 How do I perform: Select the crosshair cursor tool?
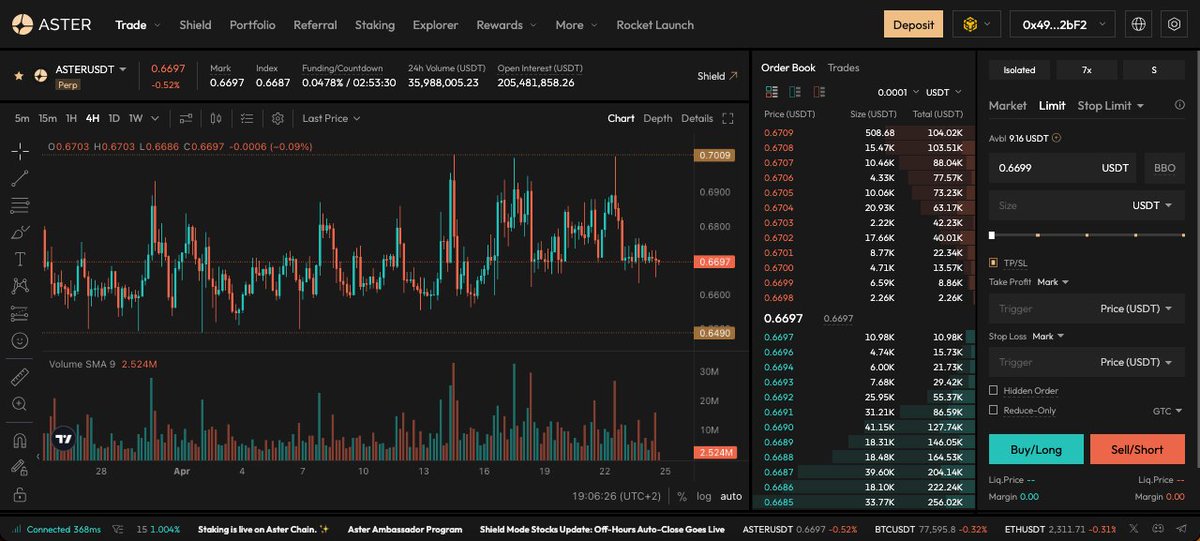pos(20,152)
